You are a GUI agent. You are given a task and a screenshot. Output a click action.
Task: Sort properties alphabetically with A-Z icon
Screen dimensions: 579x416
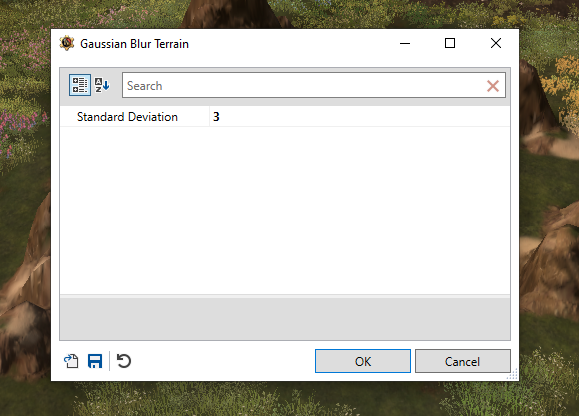102,85
